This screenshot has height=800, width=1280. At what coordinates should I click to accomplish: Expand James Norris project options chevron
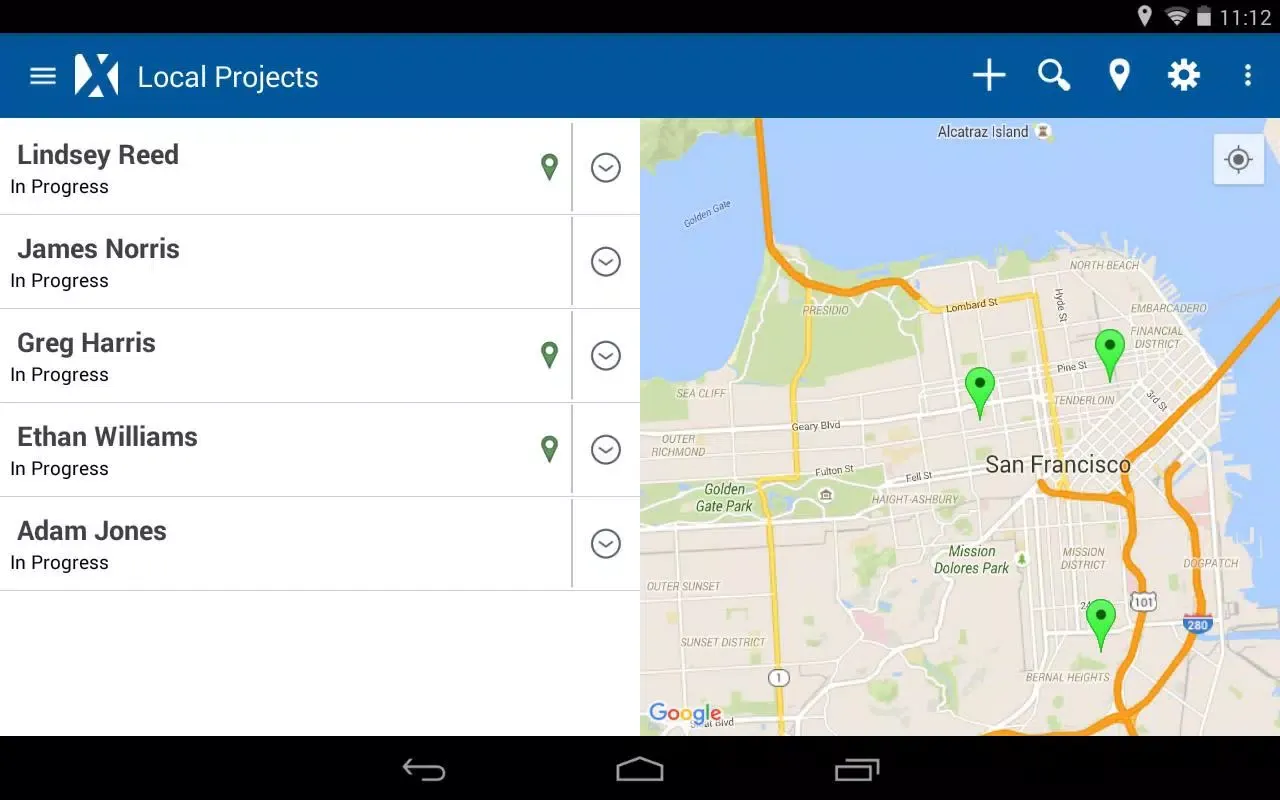click(x=606, y=262)
